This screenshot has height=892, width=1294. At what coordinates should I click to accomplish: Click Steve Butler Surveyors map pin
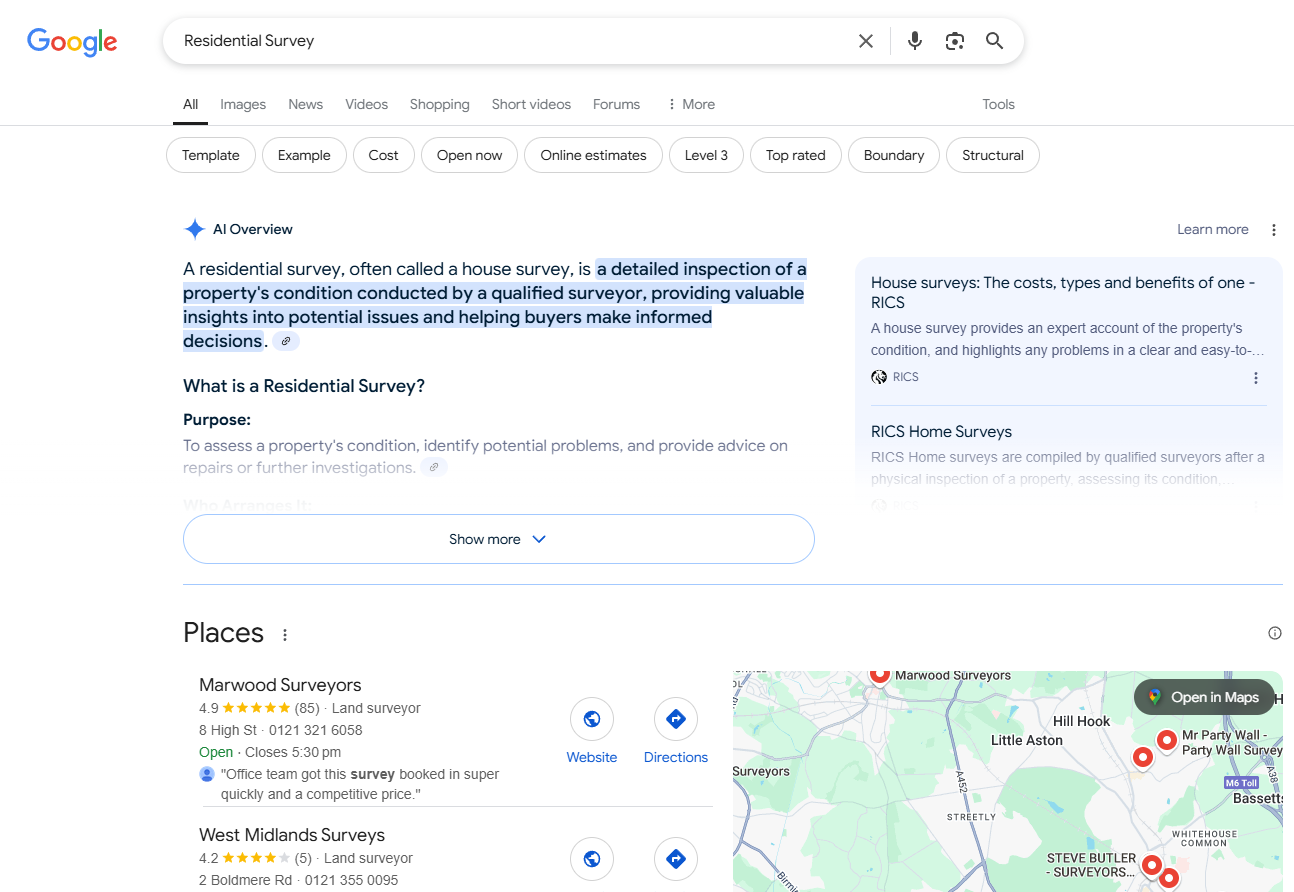point(1152,866)
